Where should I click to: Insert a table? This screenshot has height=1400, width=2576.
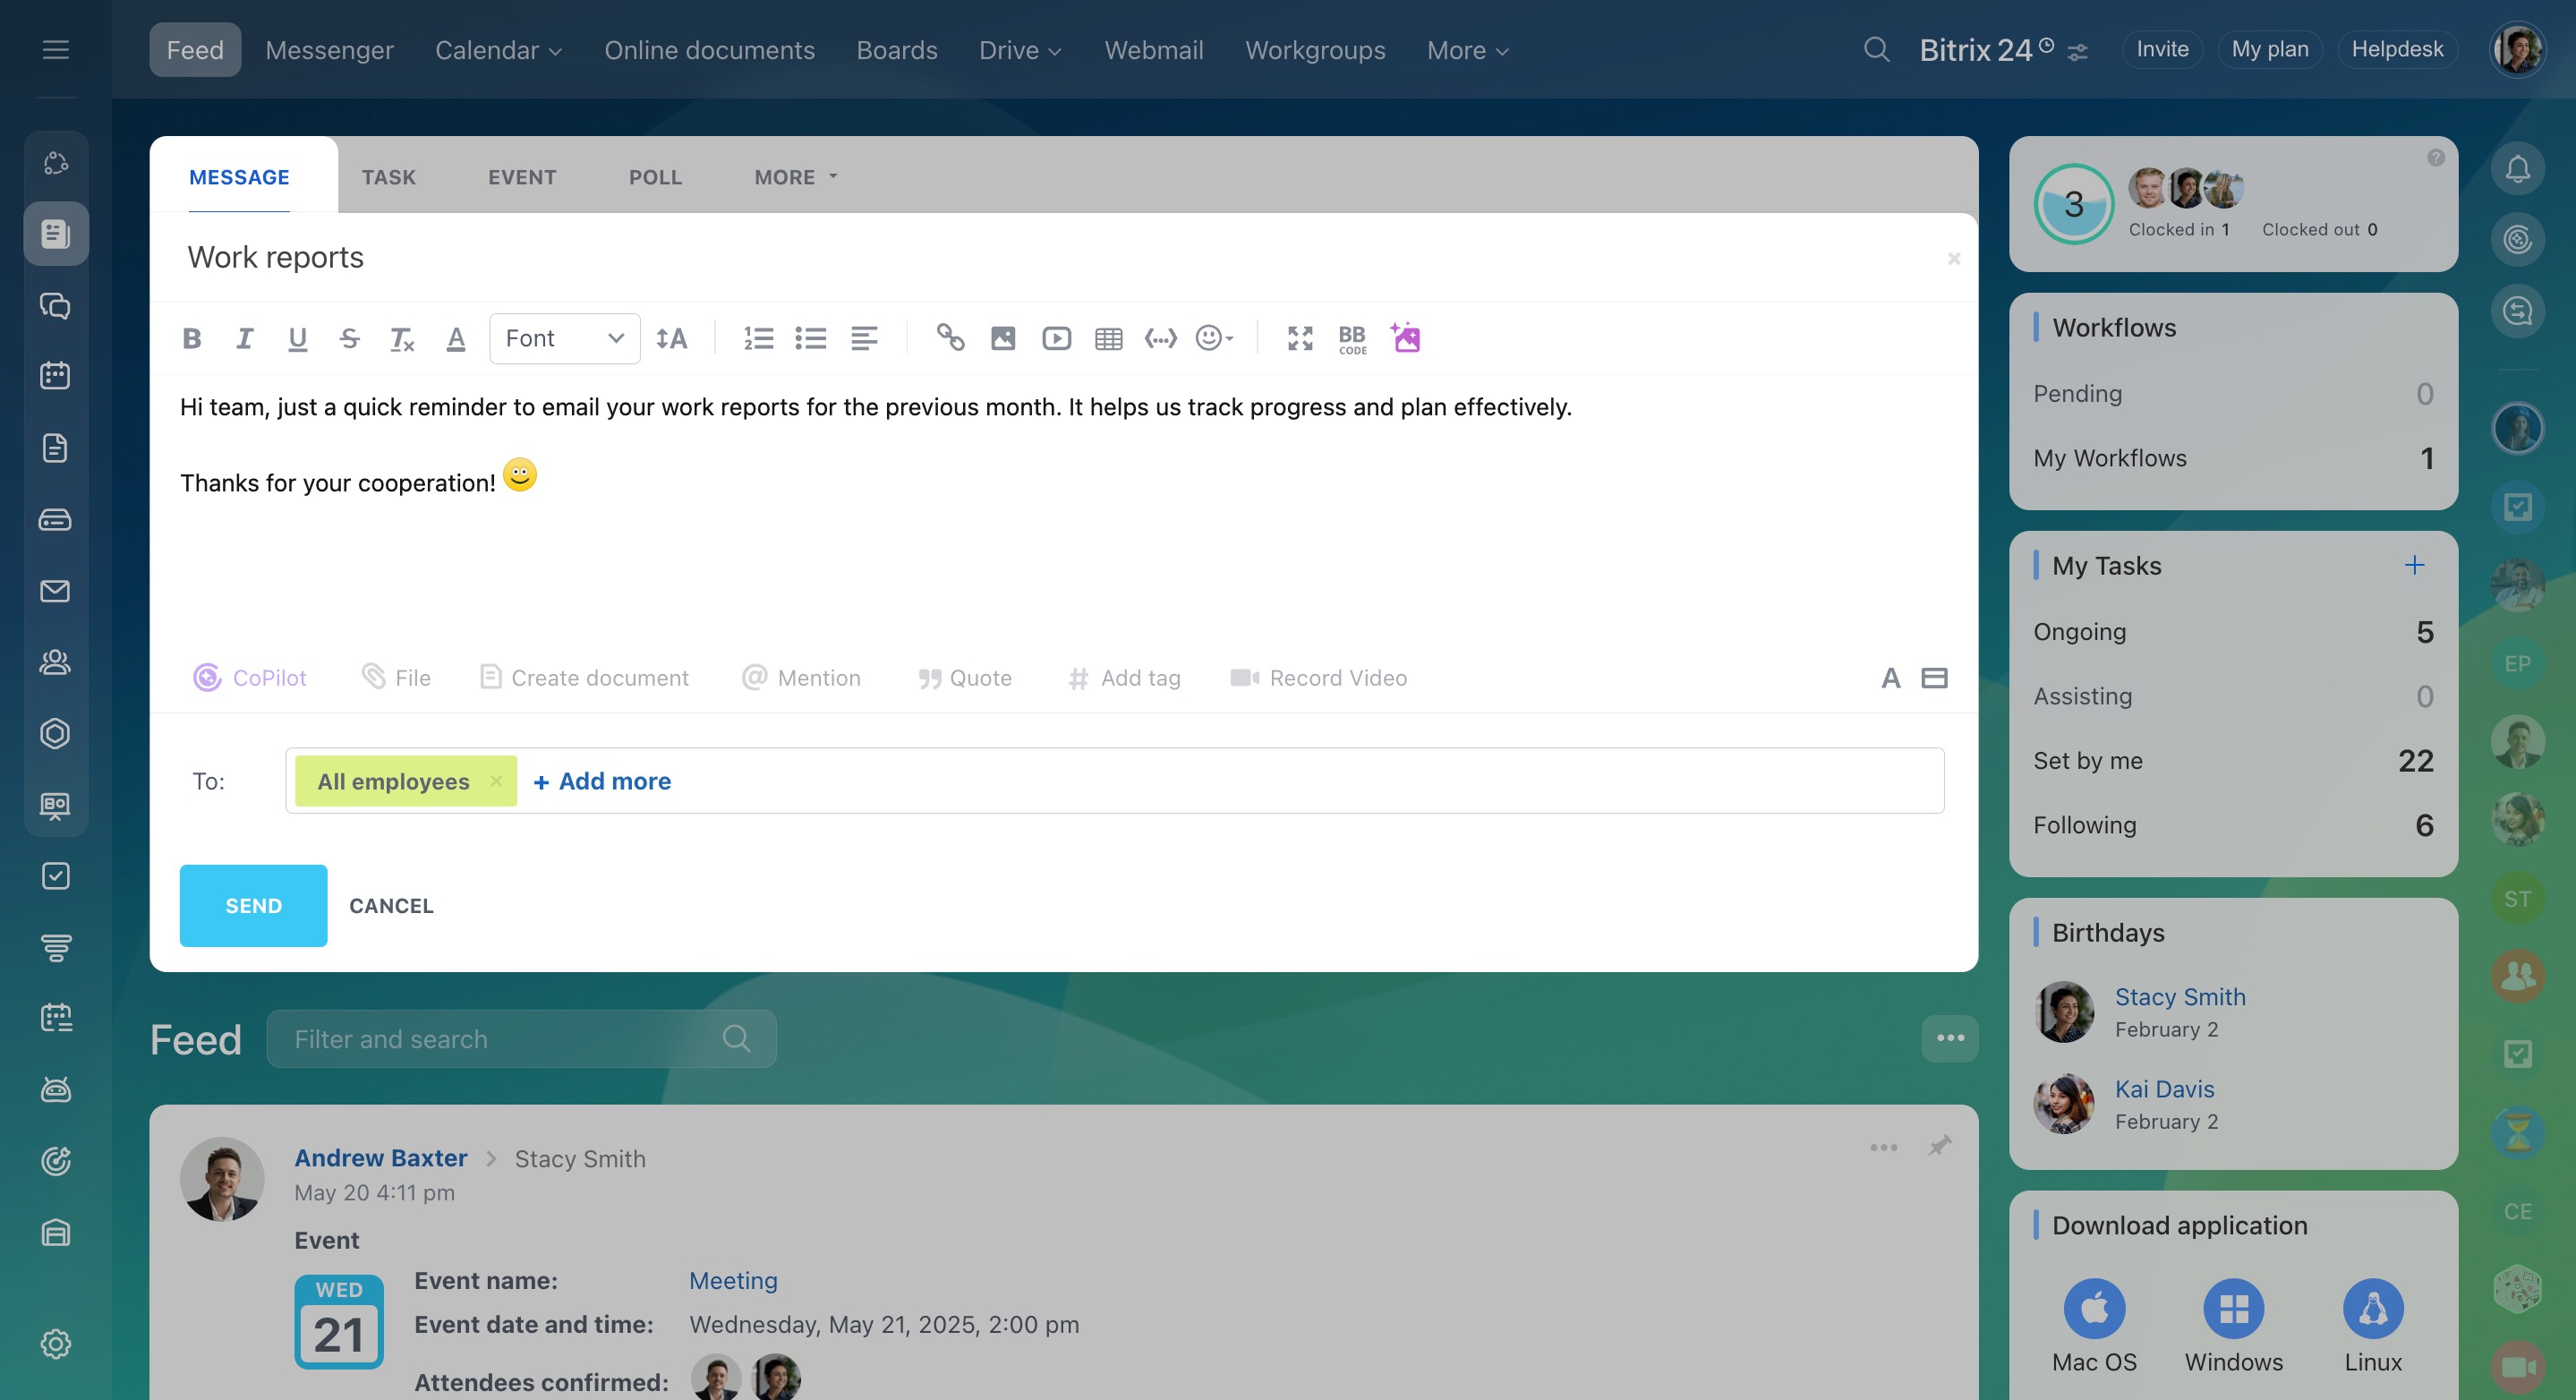tap(1108, 338)
